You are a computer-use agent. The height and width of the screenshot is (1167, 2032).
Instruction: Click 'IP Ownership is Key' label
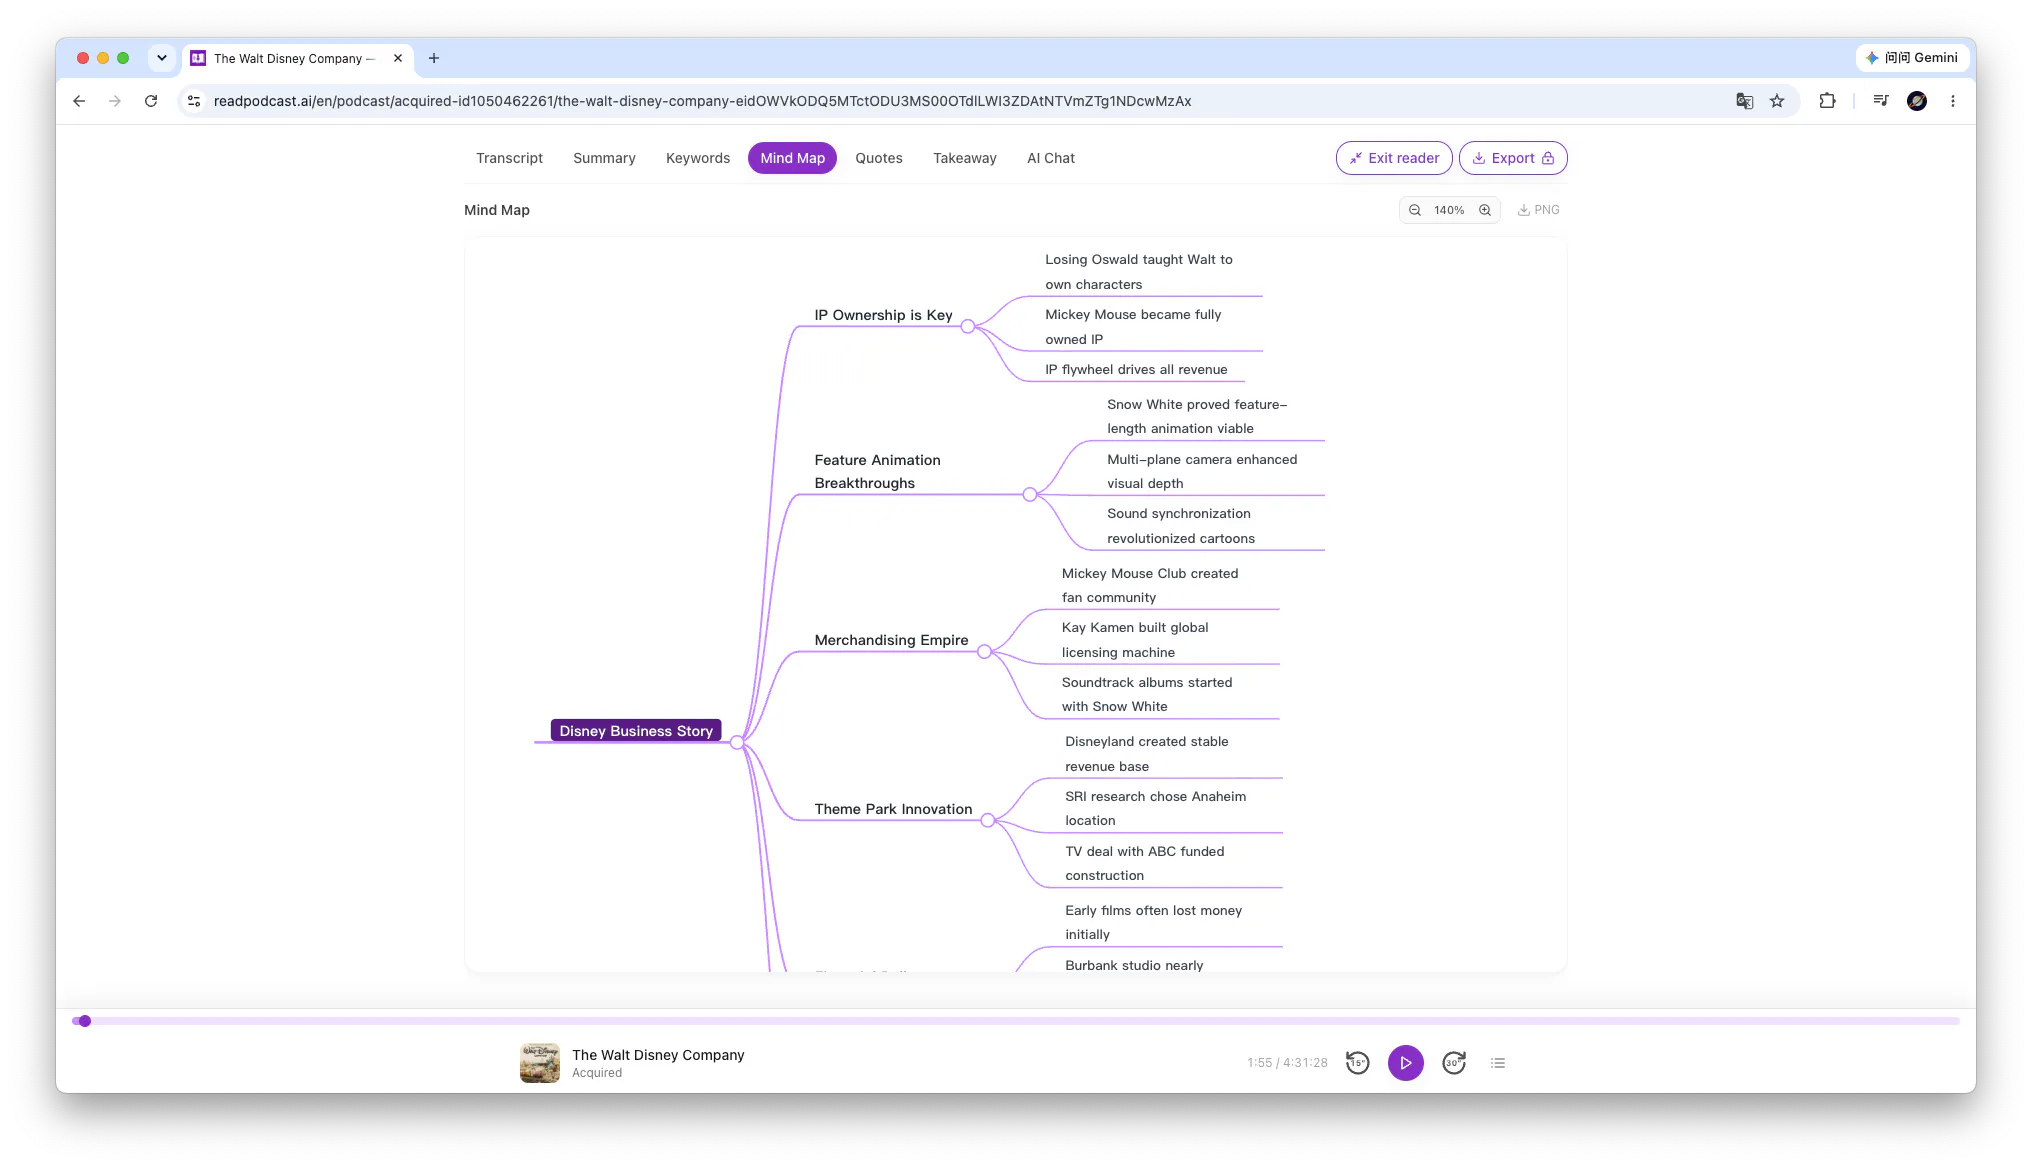[x=883, y=315]
